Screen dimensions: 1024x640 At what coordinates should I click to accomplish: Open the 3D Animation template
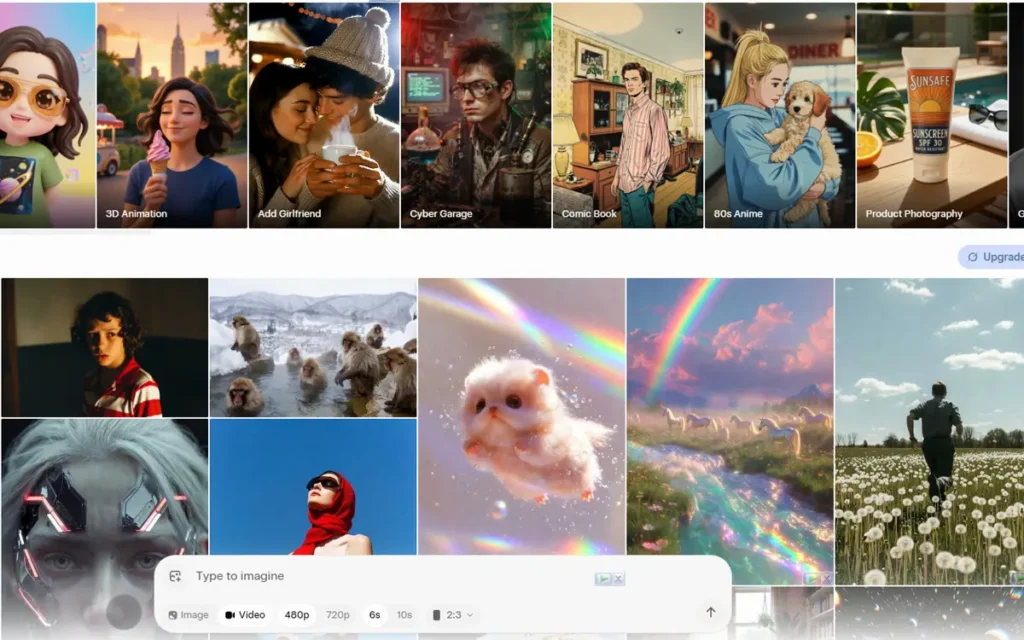[x=170, y=110]
